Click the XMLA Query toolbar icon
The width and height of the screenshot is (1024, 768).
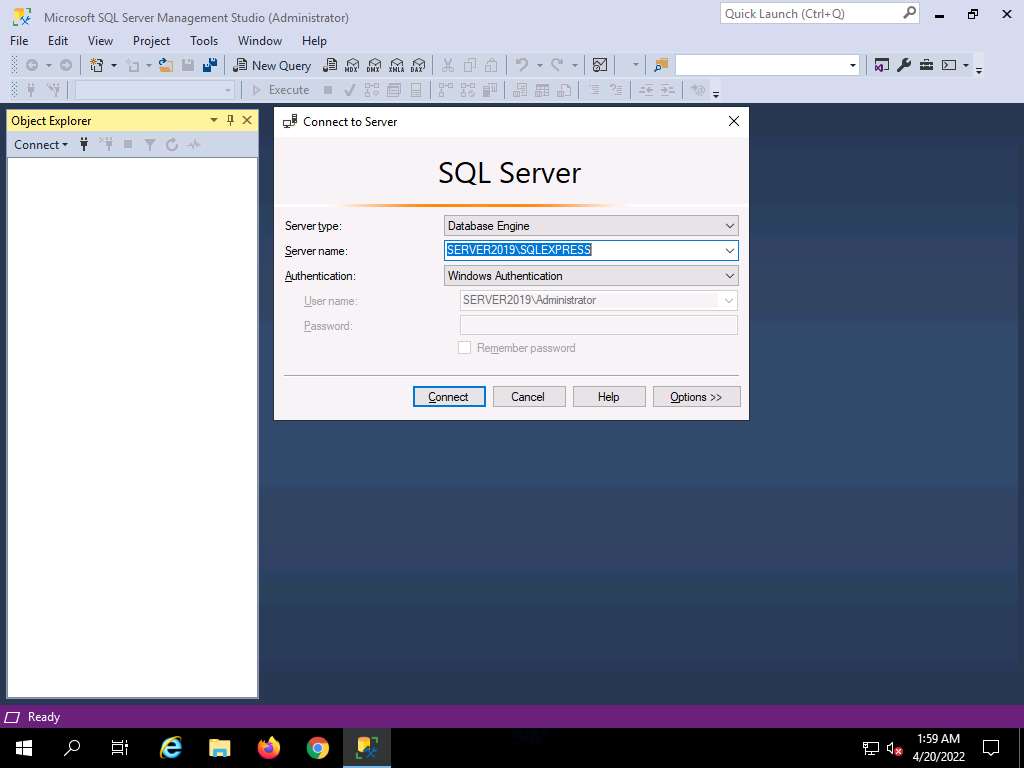(396, 65)
